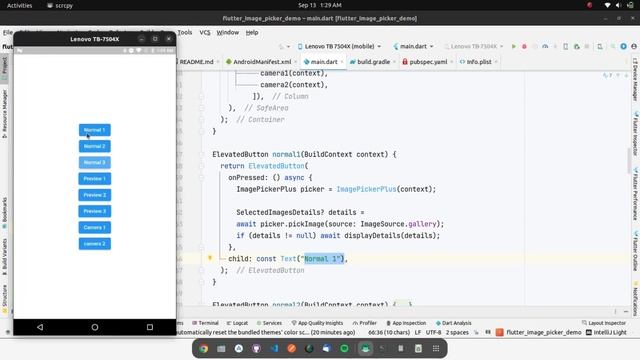Collapse normal1 function fold marker in gutter
The image size is (640, 360).
pyautogui.click(x=201, y=154)
